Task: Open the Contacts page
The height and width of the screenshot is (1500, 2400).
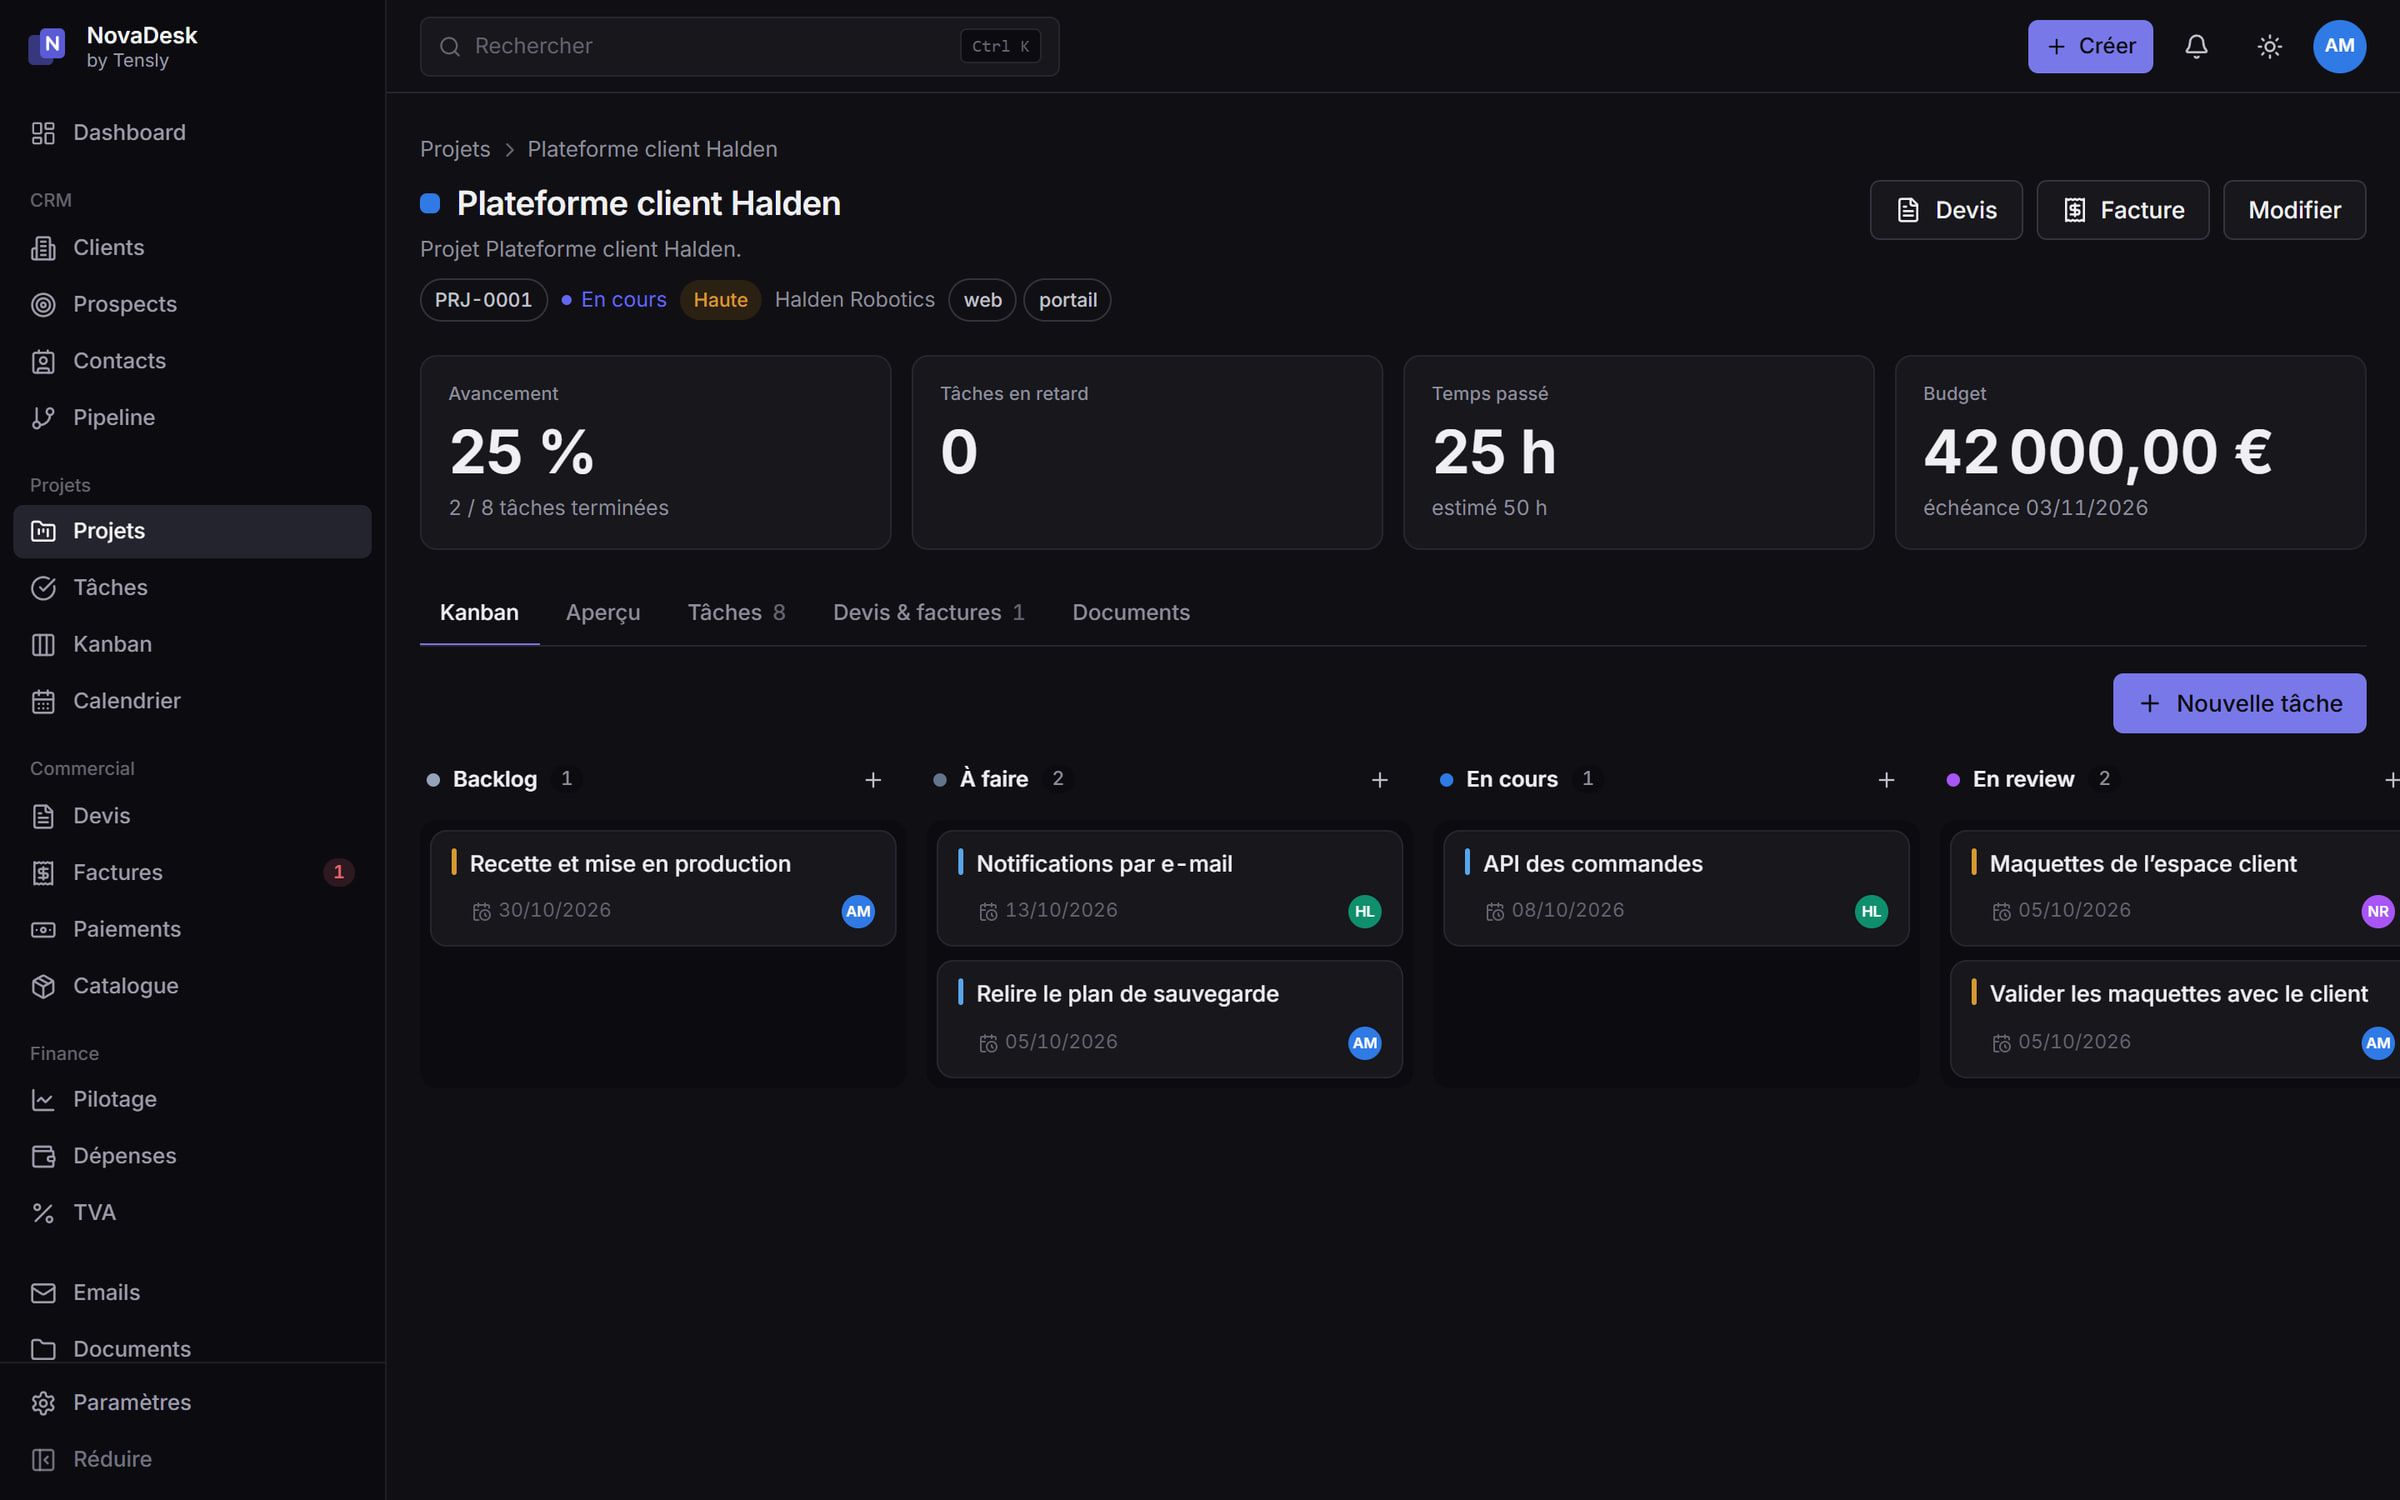Action: tap(192, 361)
